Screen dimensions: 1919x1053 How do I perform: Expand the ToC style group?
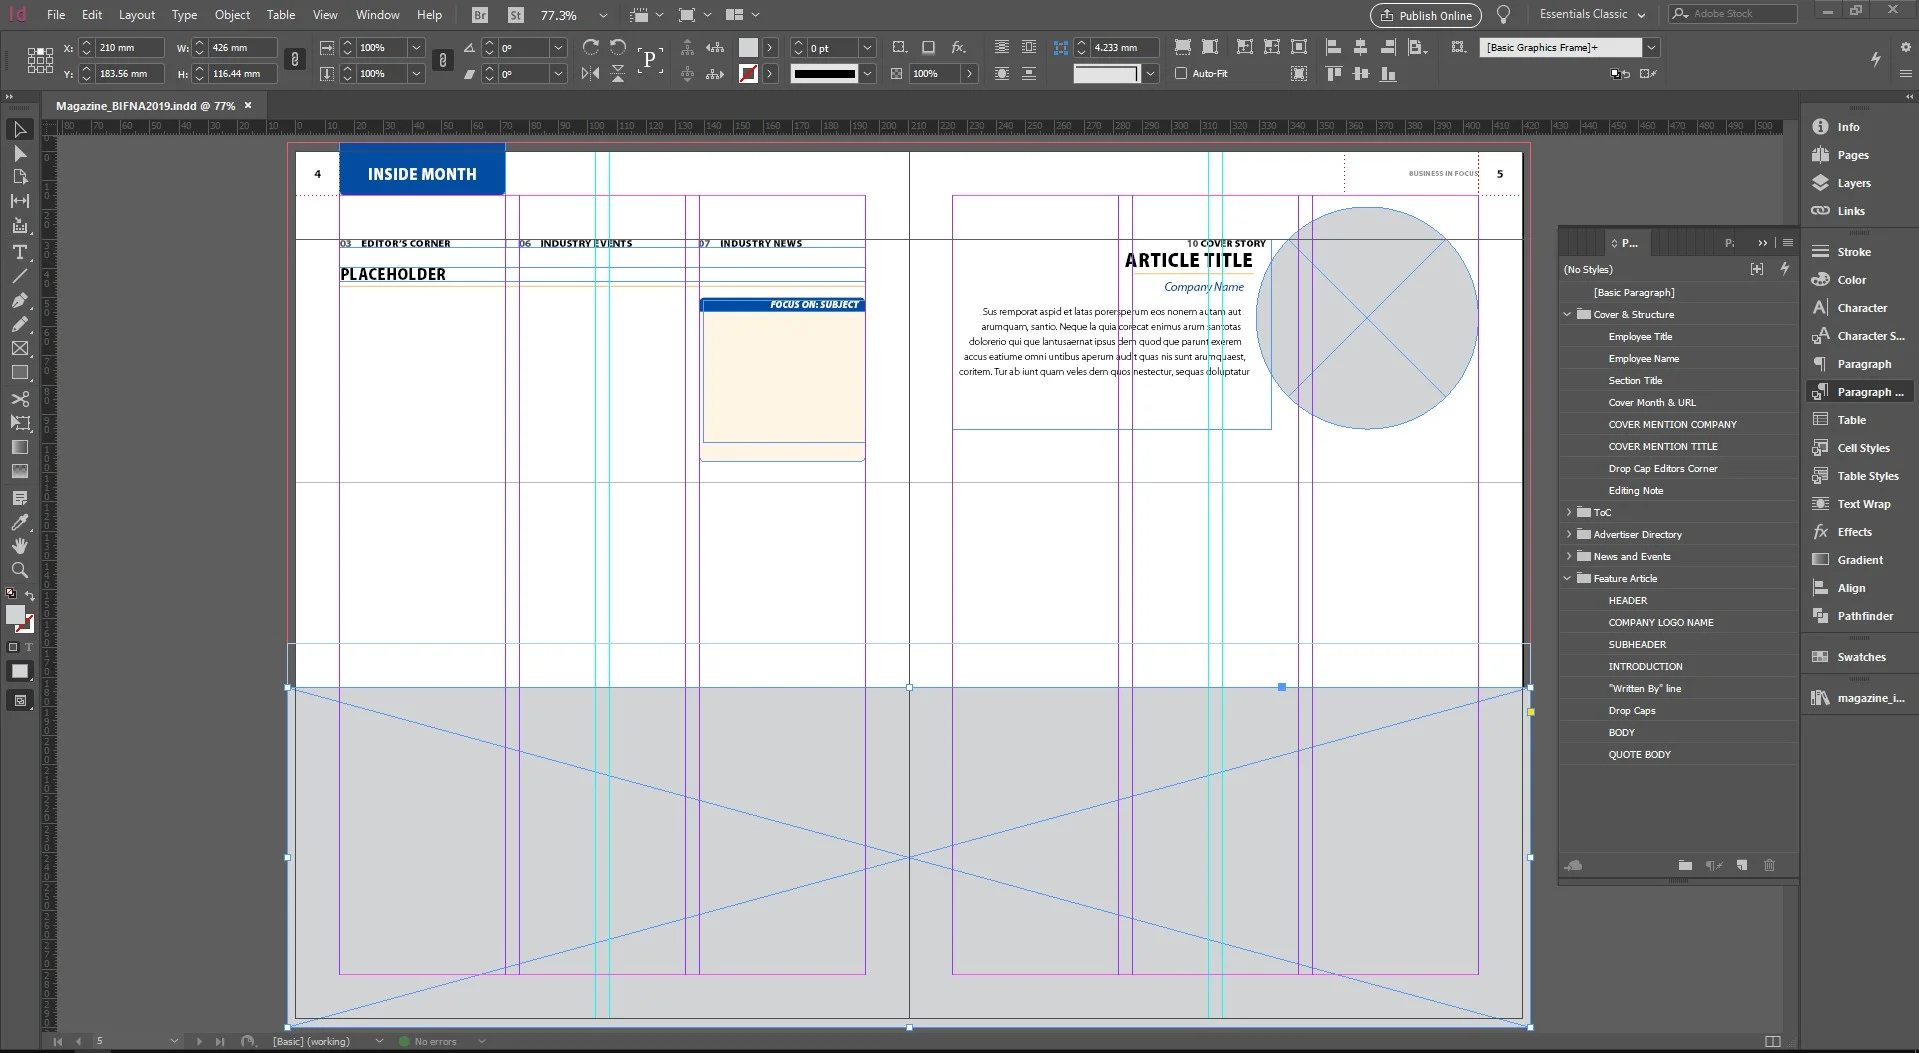(1568, 512)
